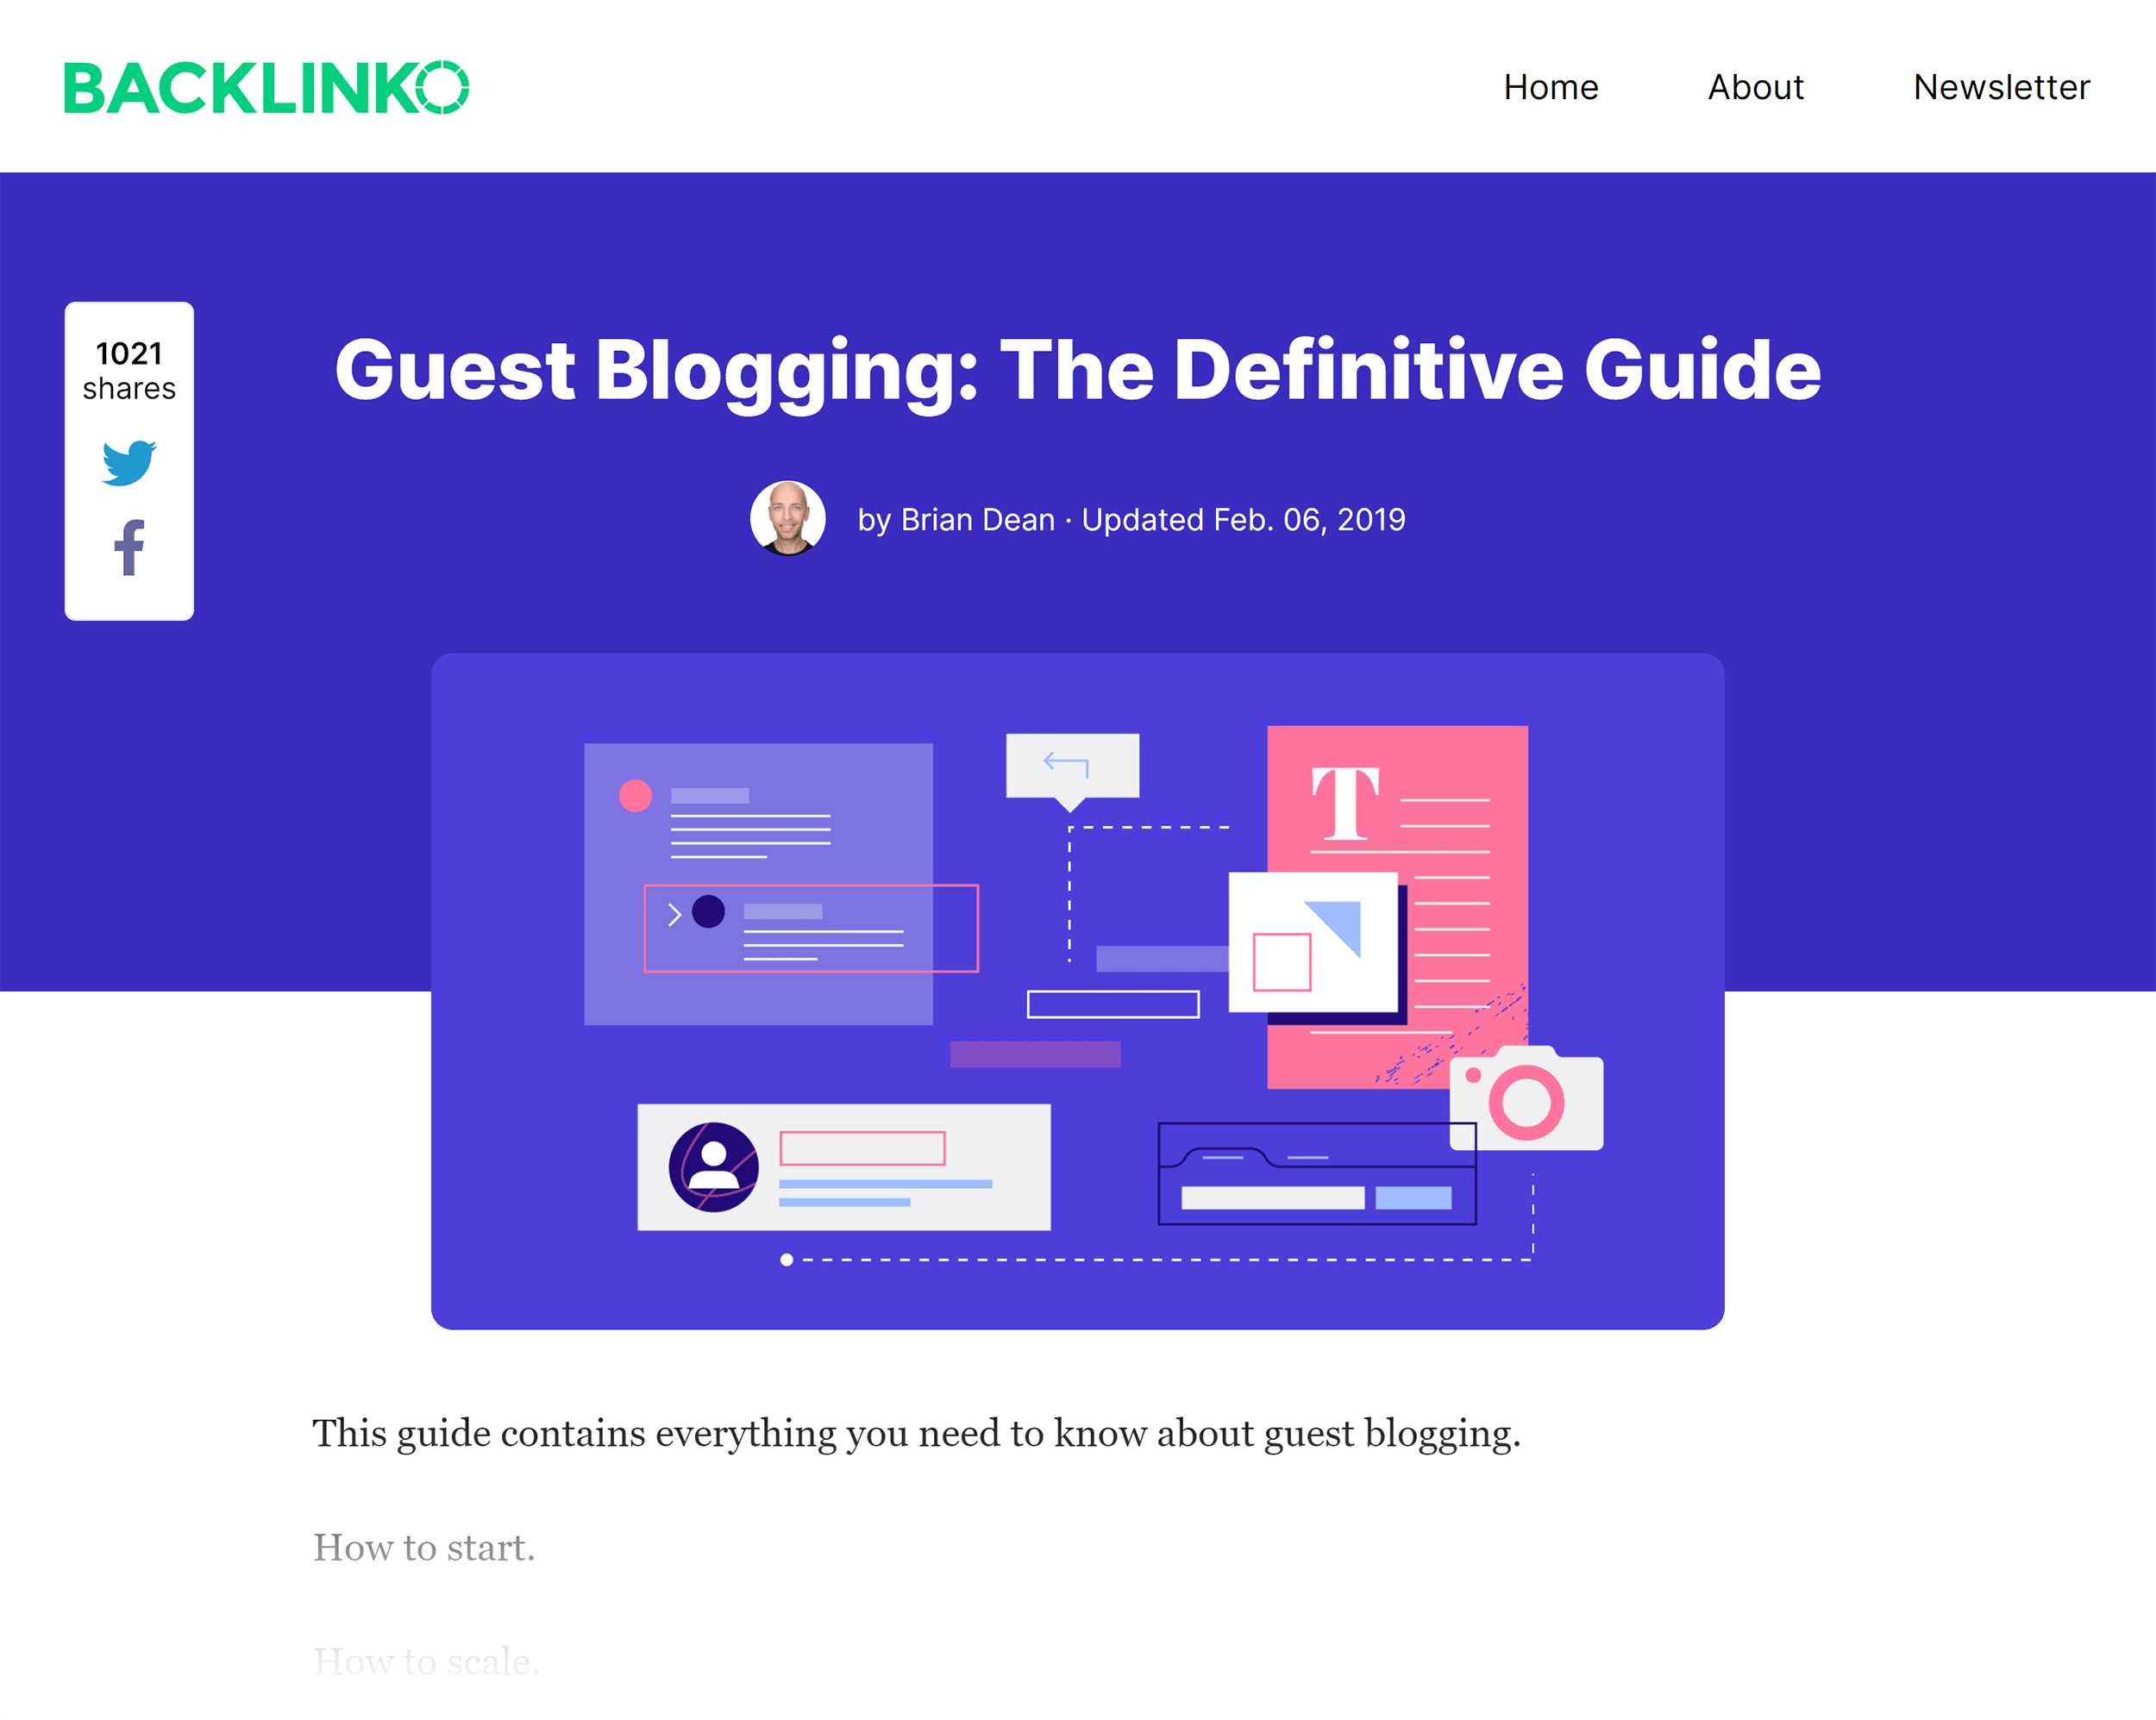The image size is (2156, 1720).
Task: Expand the About menu item
Action: click(x=1758, y=84)
